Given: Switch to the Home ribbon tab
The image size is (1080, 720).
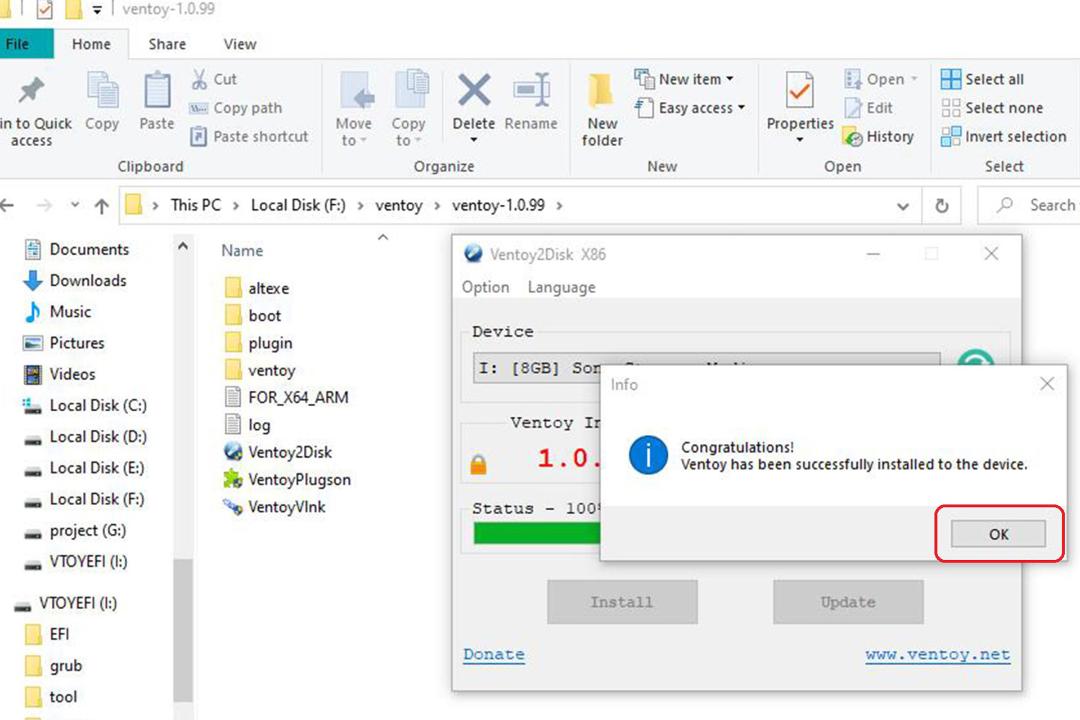Looking at the screenshot, I should [91, 44].
